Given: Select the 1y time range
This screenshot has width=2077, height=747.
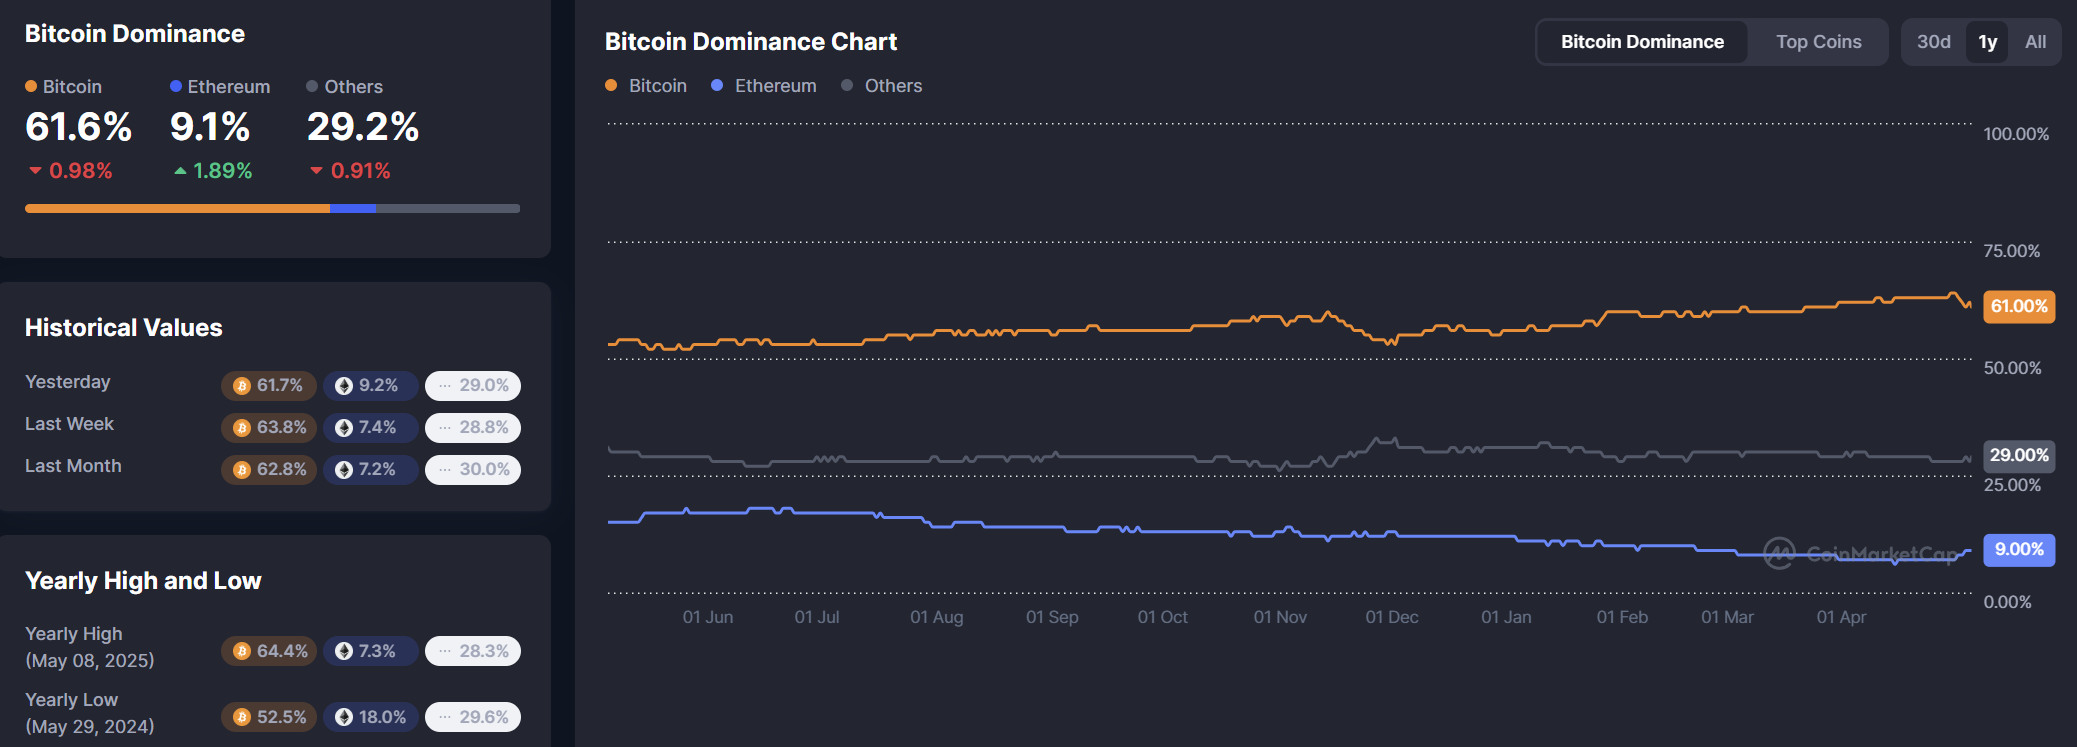Looking at the screenshot, I should (1987, 42).
